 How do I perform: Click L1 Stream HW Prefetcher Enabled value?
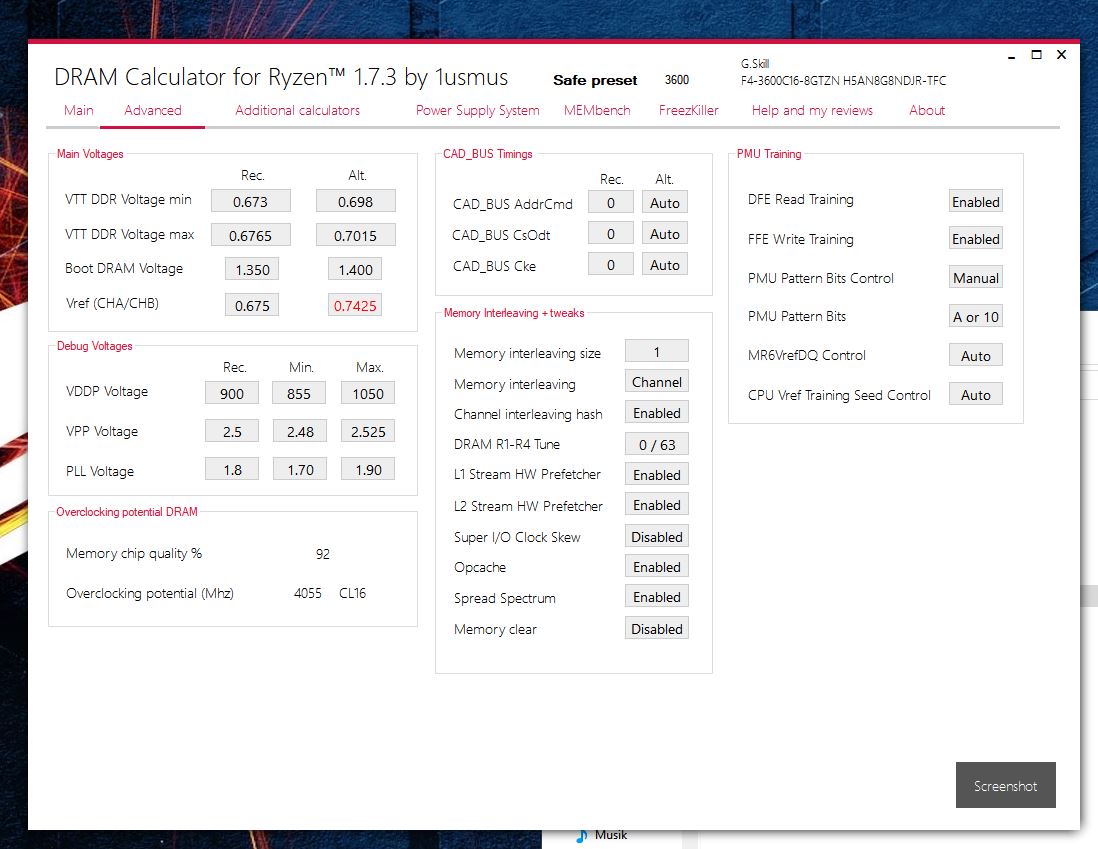pos(657,474)
